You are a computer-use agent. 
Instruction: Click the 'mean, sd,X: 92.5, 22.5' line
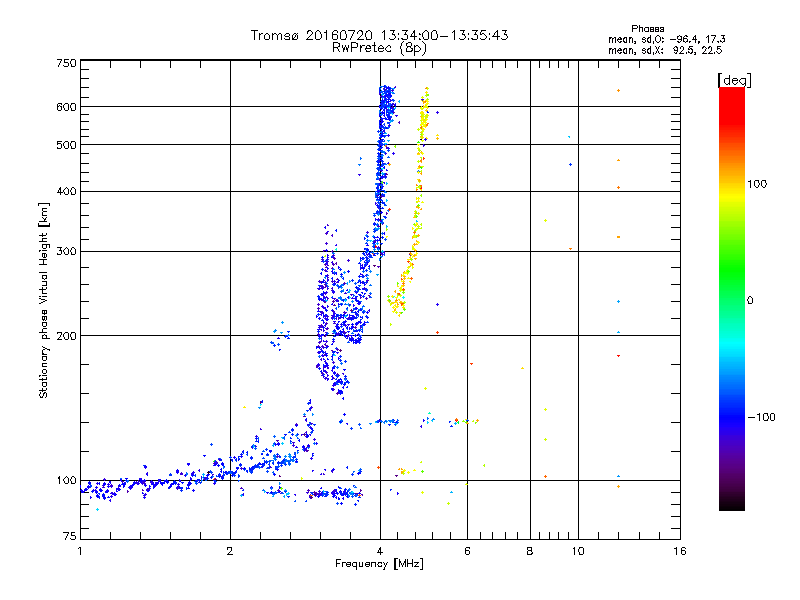pos(665,50)
